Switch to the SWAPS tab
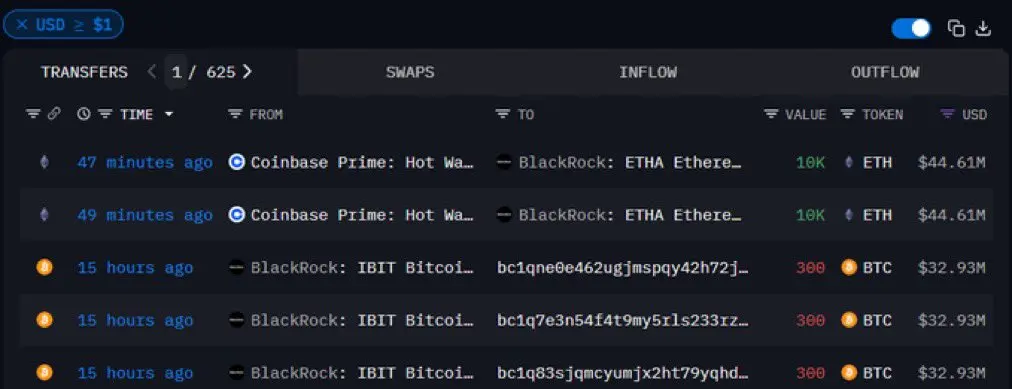The image size is (1012, 389). 410,72
